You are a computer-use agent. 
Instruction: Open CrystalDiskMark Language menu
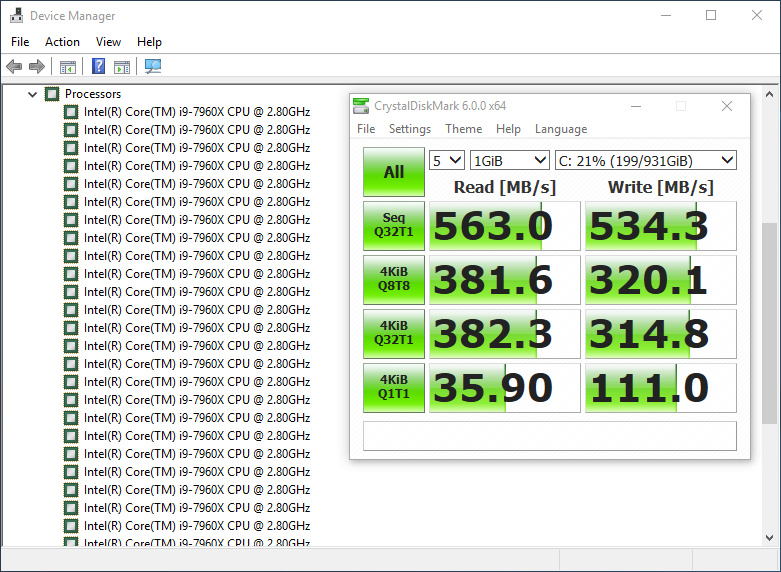[561, 129]
